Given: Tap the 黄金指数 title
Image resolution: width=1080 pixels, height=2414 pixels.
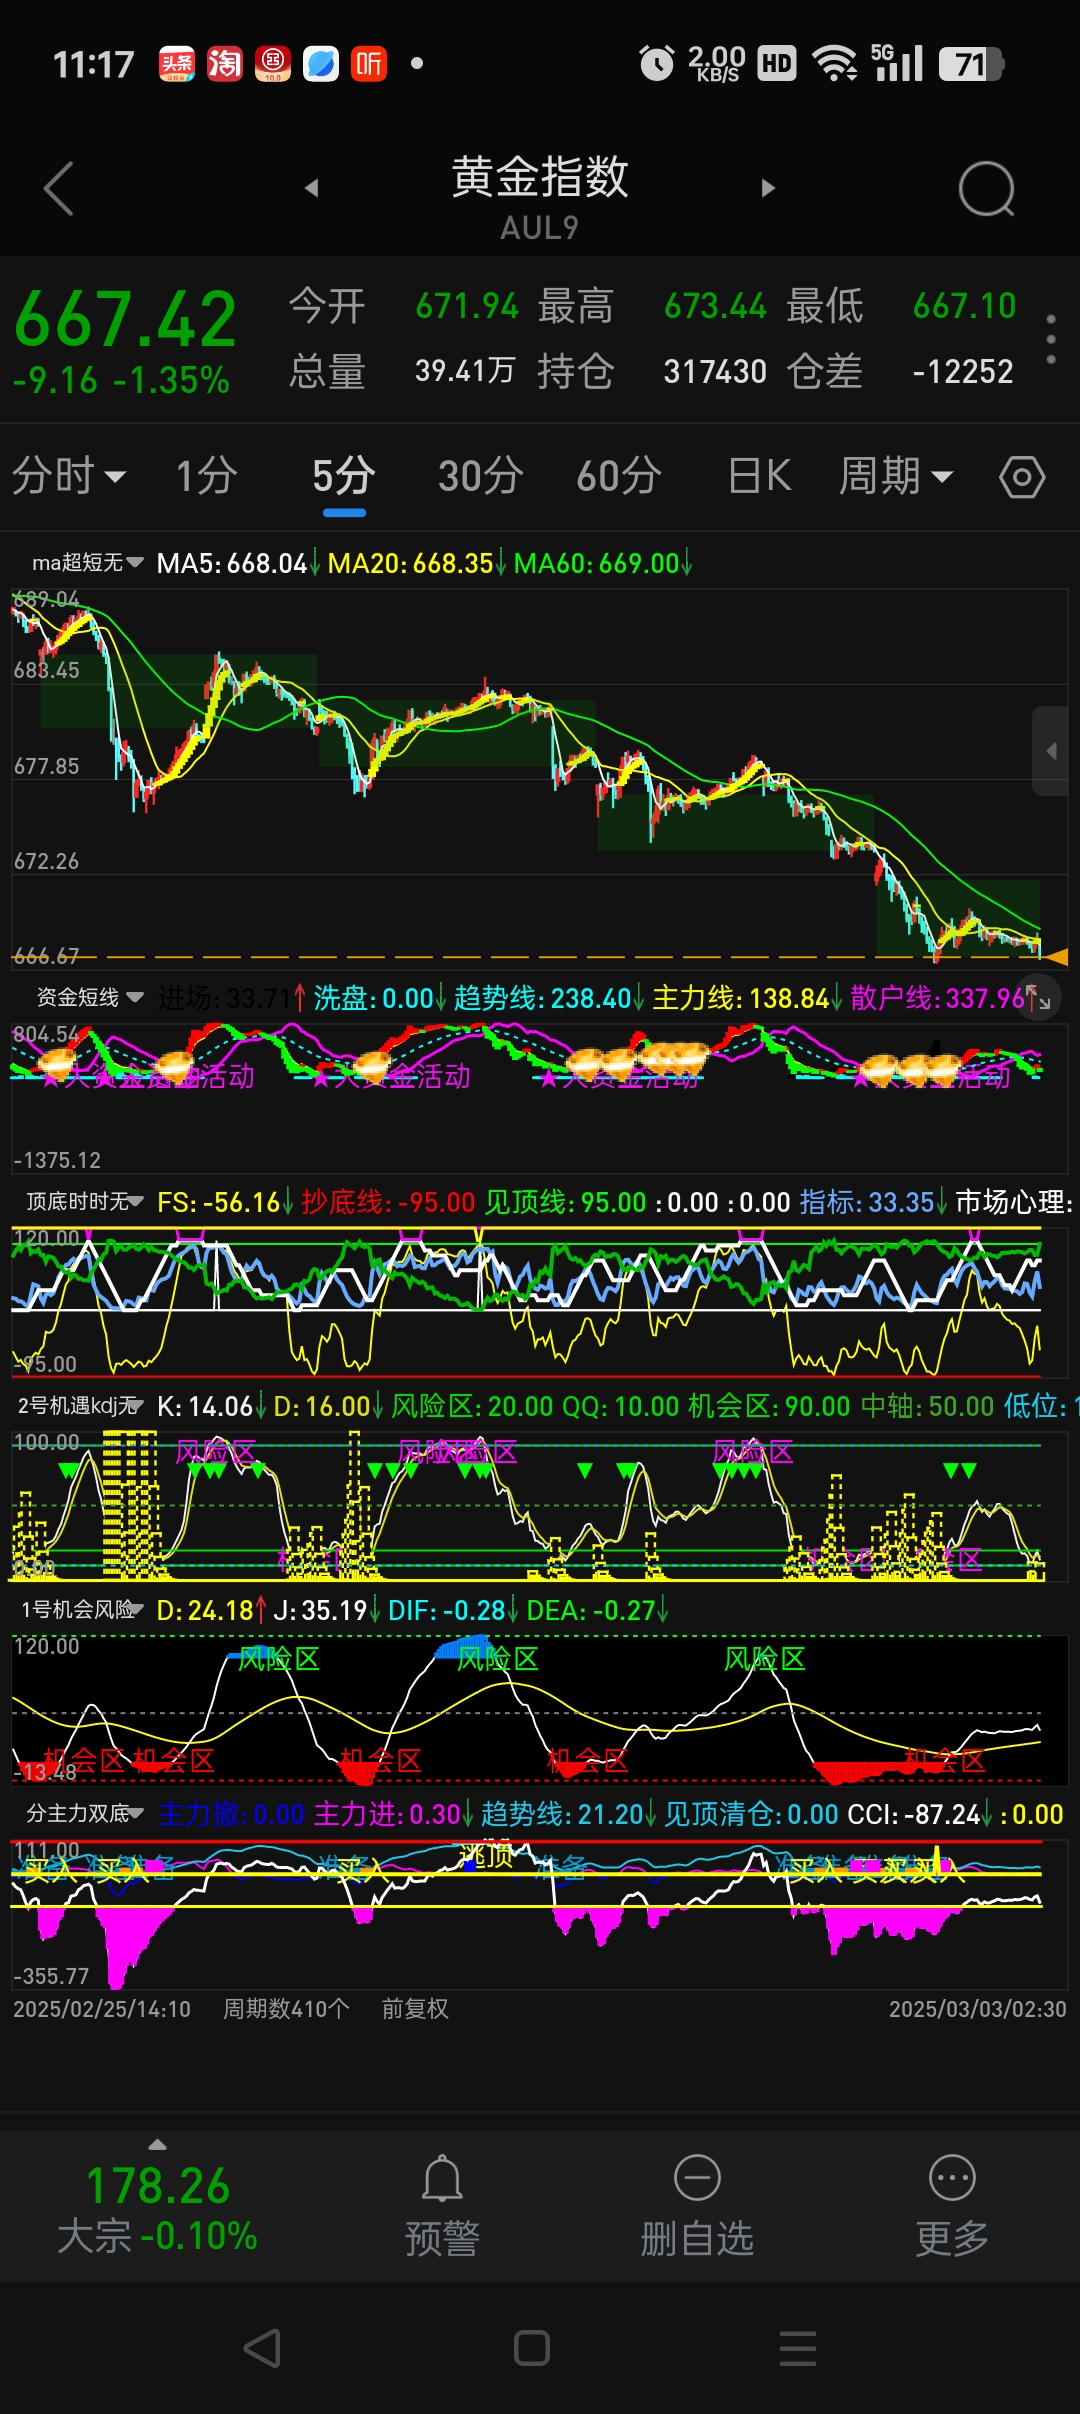Looking at the screenshot, I should coord(540,177).
